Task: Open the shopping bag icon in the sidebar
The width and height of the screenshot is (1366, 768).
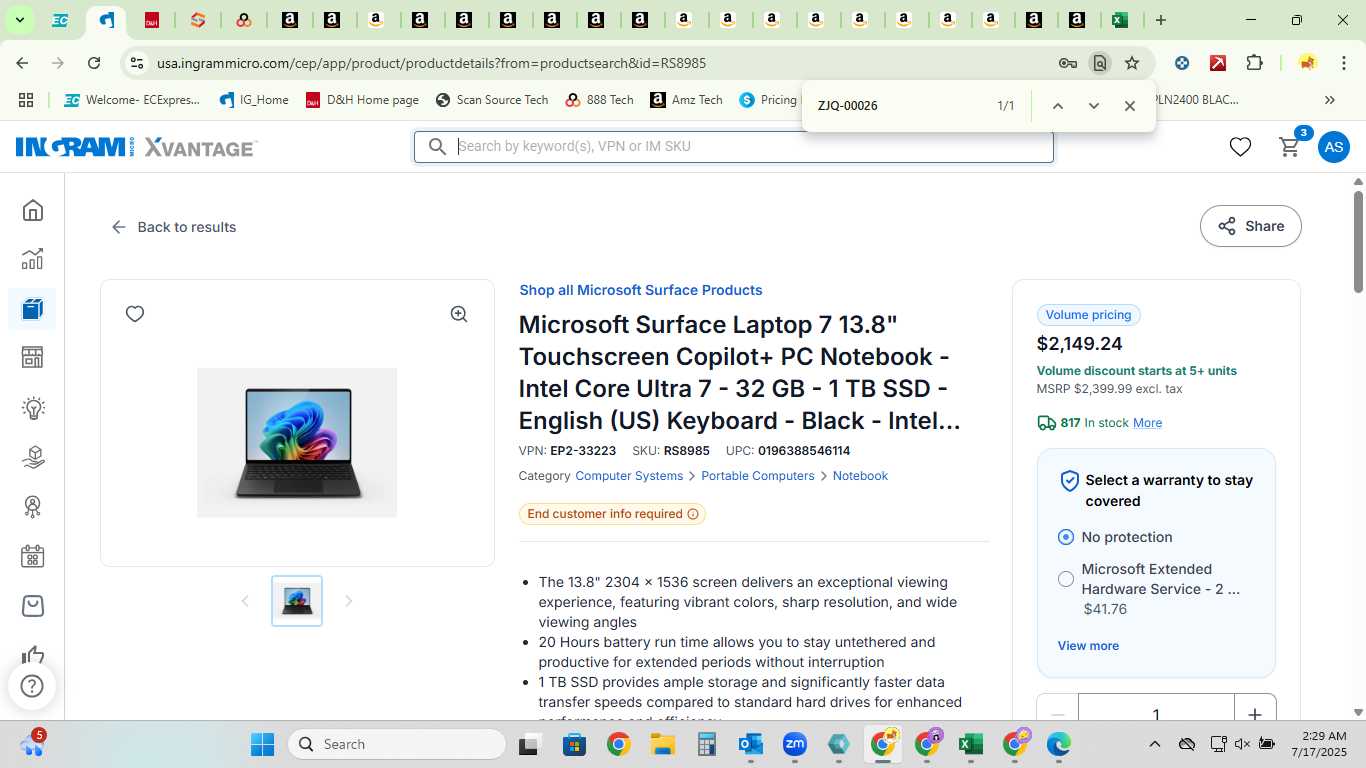Action: [33, 606]
